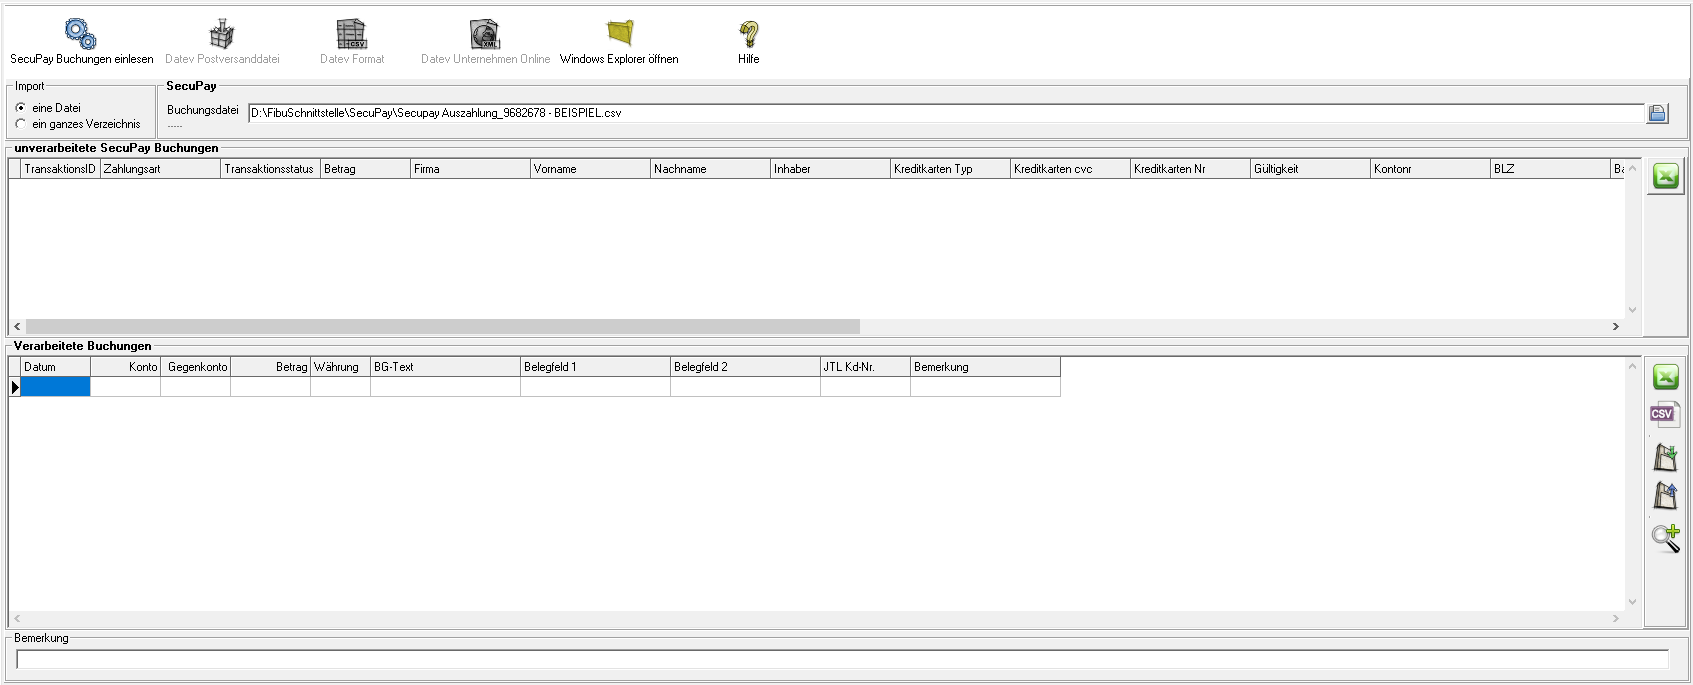Click the folder icon with blue up arrow
Viewport: 1693px width, 685px height.
pos(1665,496)
